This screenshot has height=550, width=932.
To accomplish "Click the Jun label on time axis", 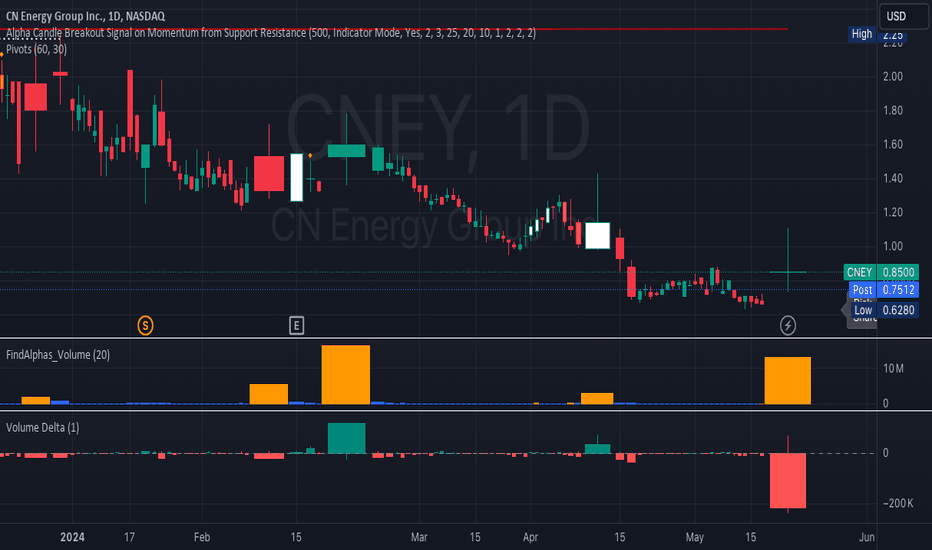I will point(867,537).
